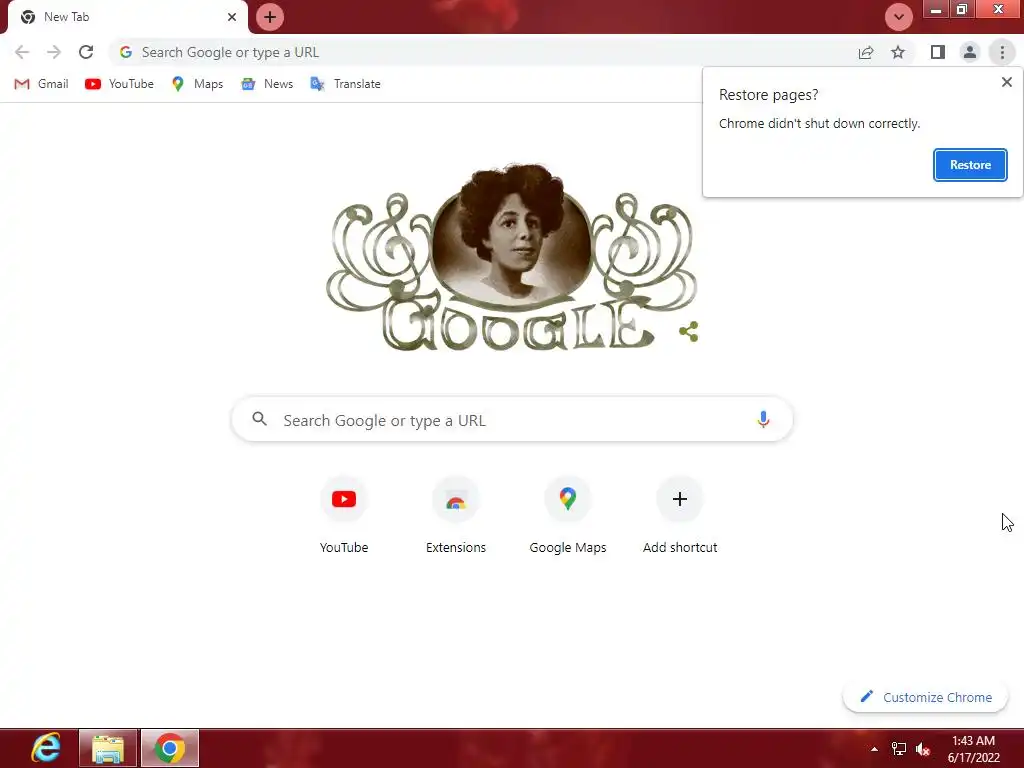Bookmark this tab with the star icon

click(898, 52)
